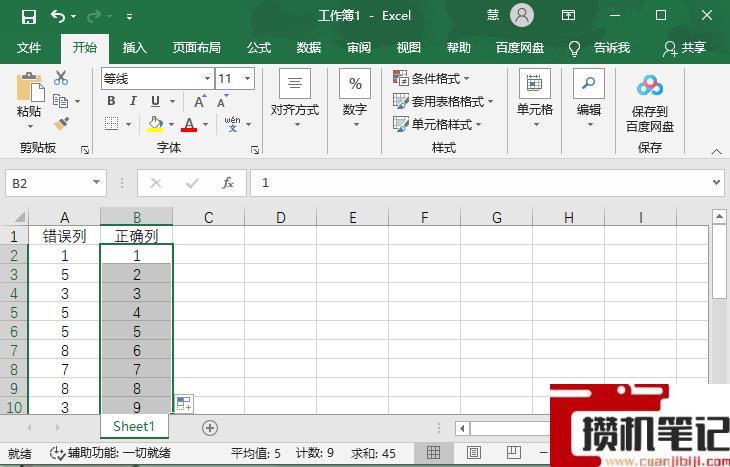The height and width of the screenshot is (467, 730).
Task: Open font color dropdown arrow
Action: [x=205, y=124]
